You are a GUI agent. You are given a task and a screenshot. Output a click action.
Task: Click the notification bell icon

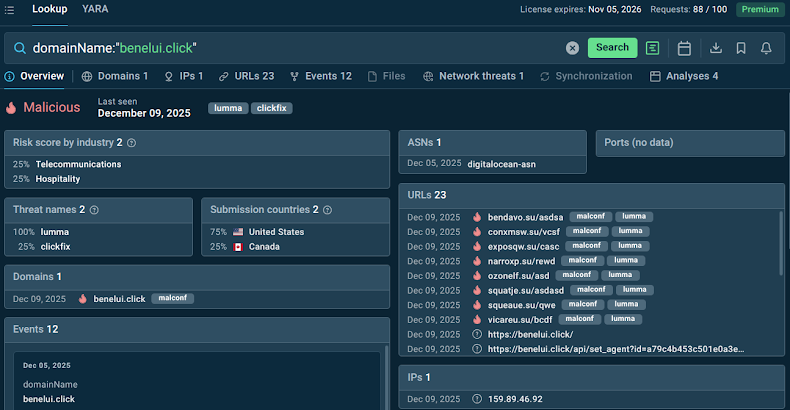point(766,48)
